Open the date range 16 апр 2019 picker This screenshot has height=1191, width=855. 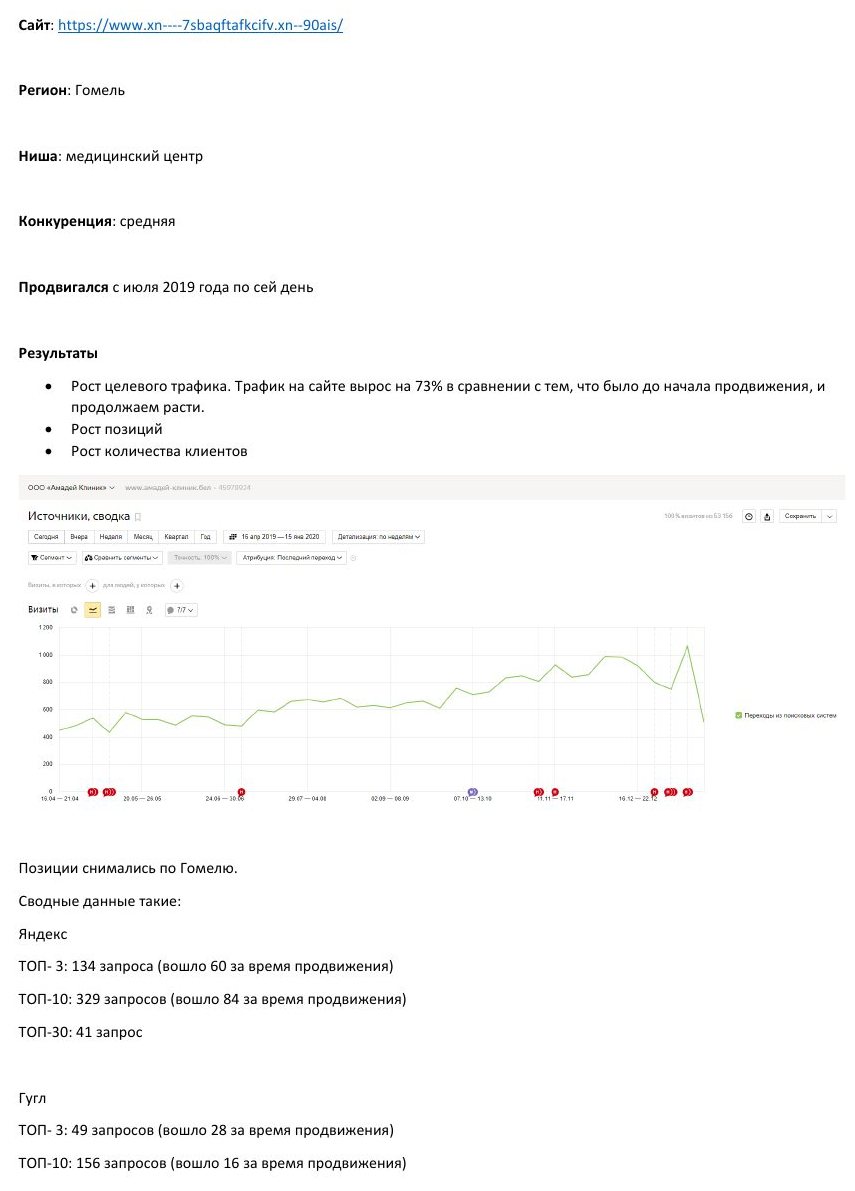(x=274, y=537)
